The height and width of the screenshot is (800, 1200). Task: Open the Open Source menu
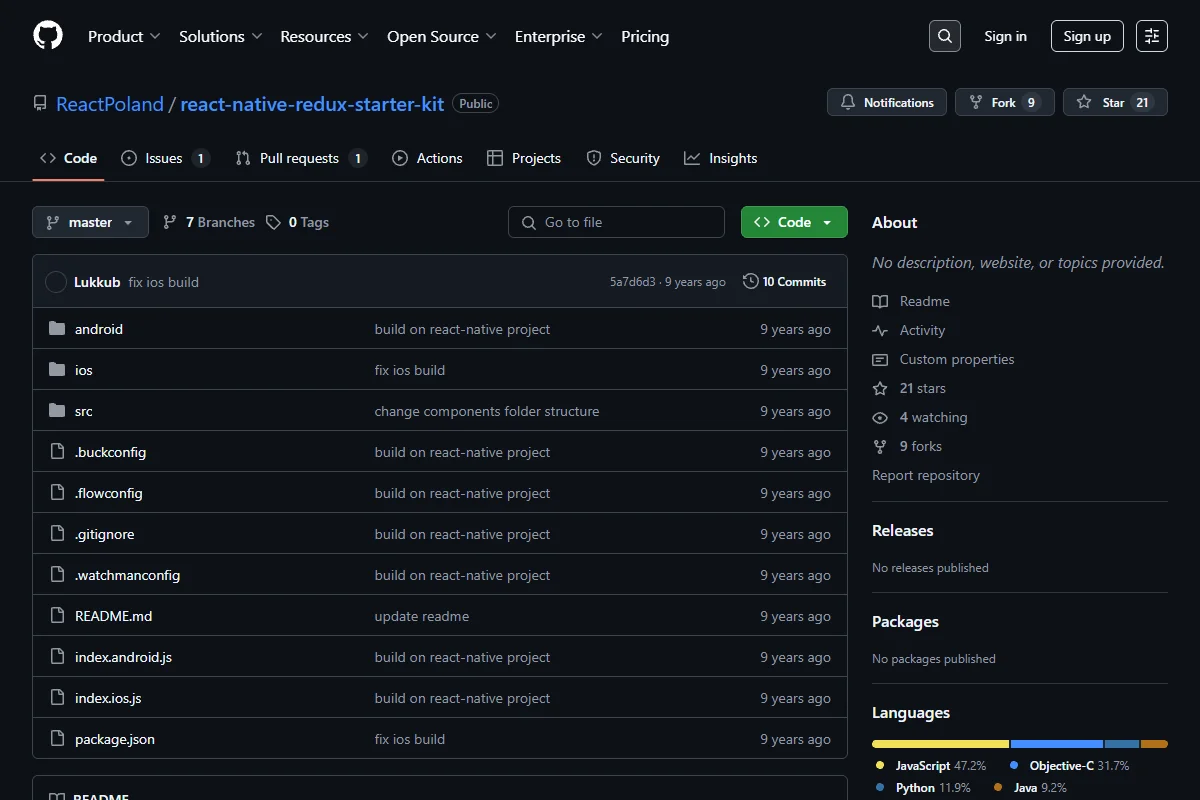442,36
